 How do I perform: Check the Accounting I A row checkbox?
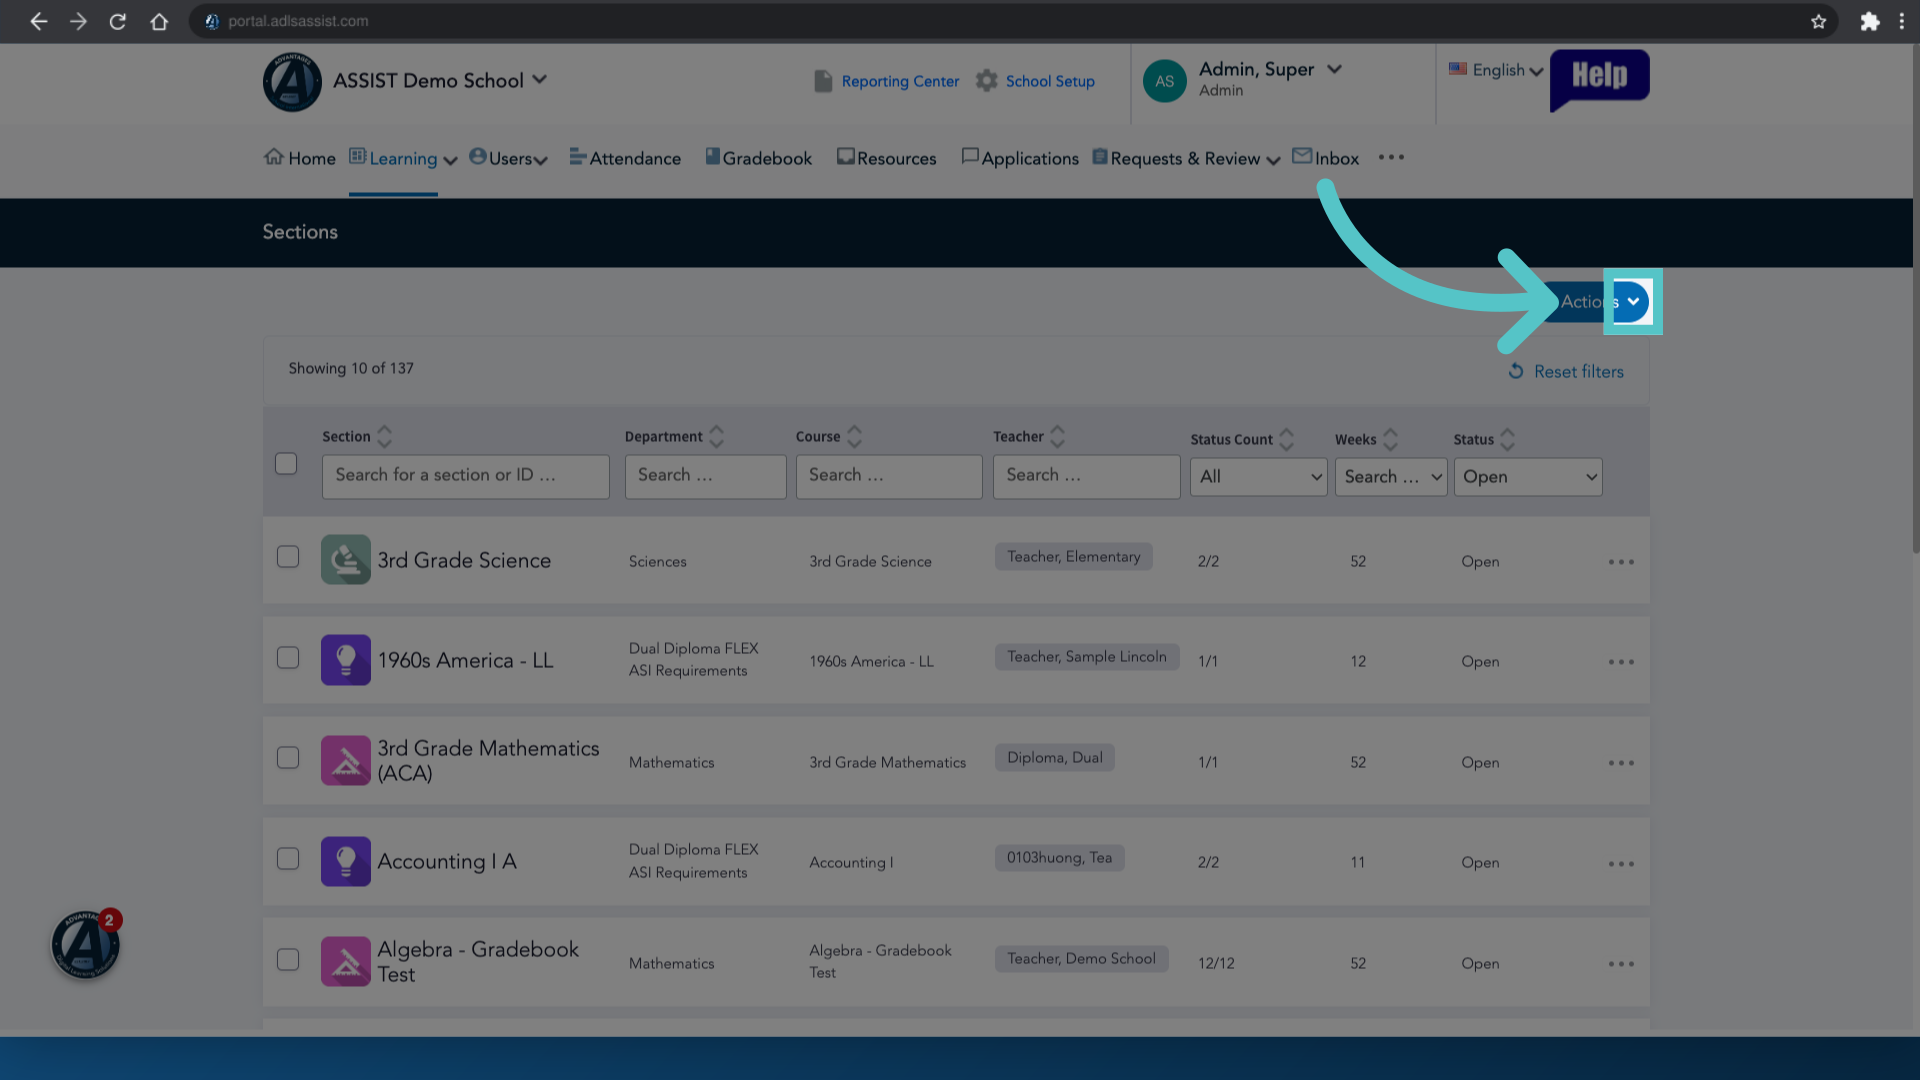coord(288,859)
